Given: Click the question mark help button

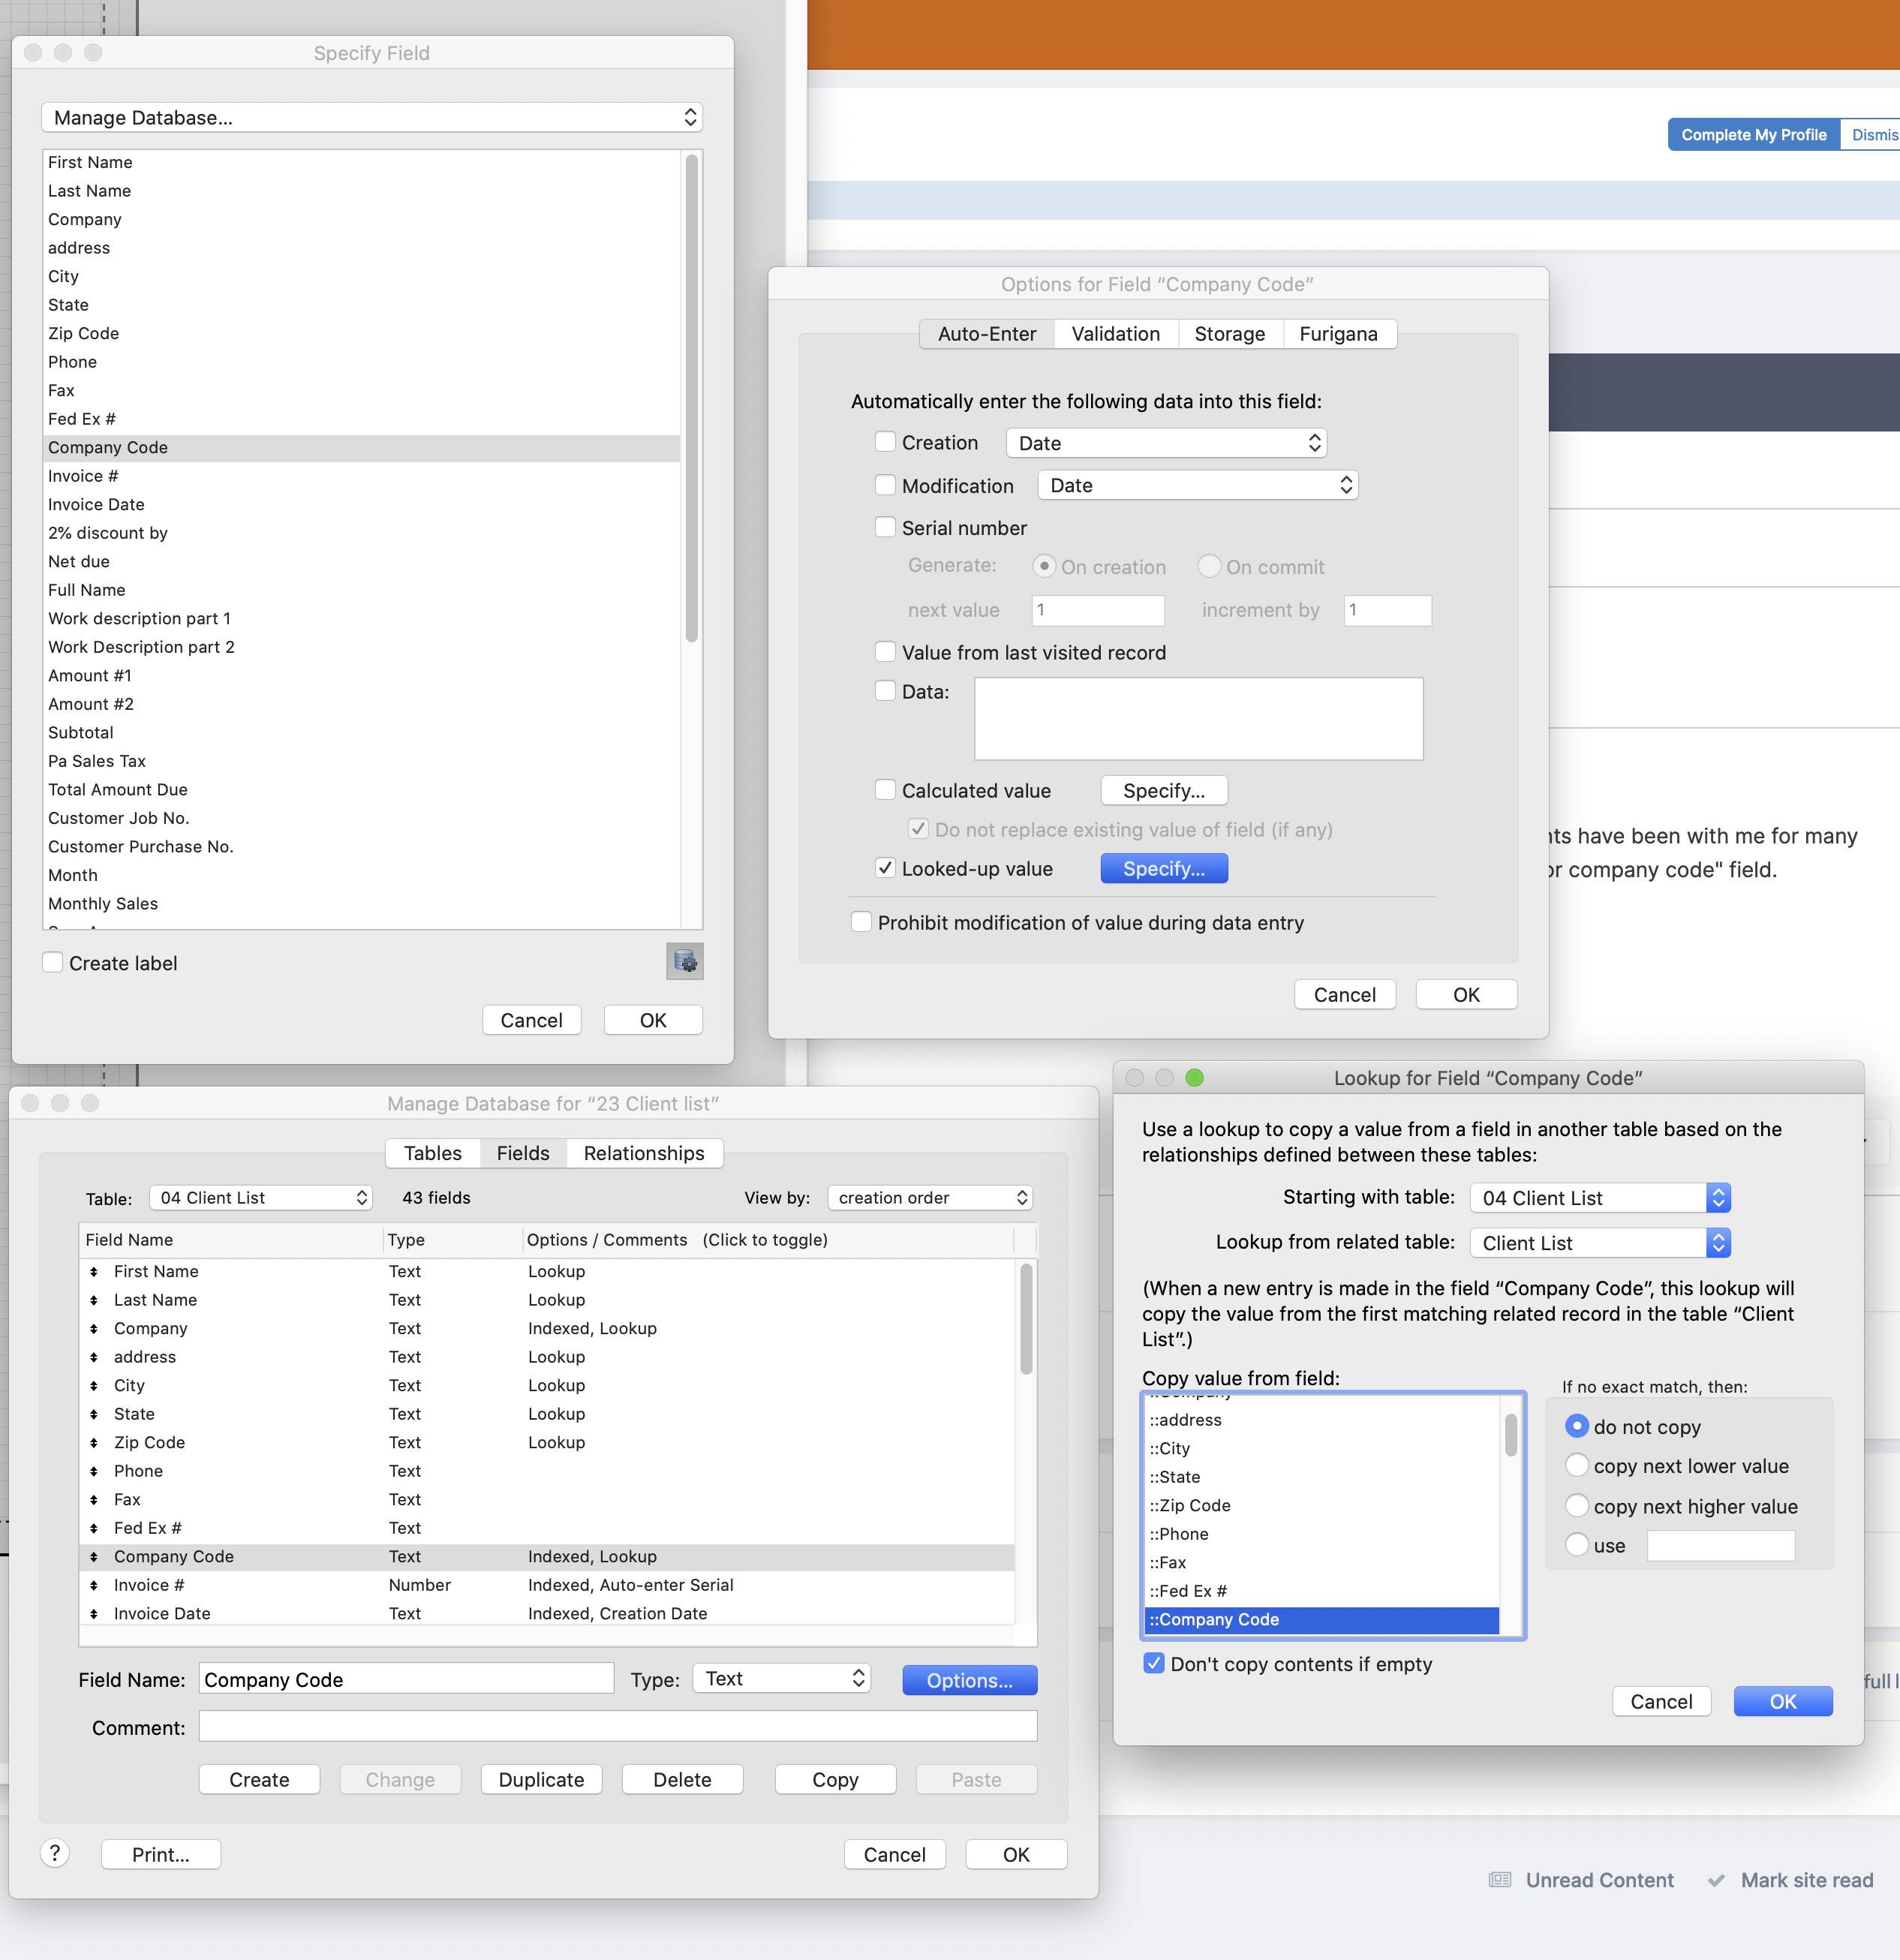Looking at the screenshot, I should pos(55,1853).
